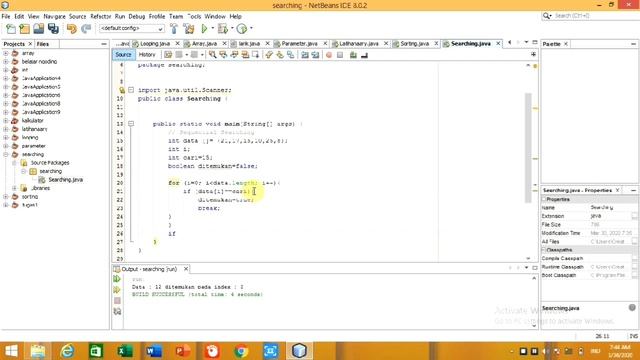Switch to the Files panel tab

(x=42, y=44)
